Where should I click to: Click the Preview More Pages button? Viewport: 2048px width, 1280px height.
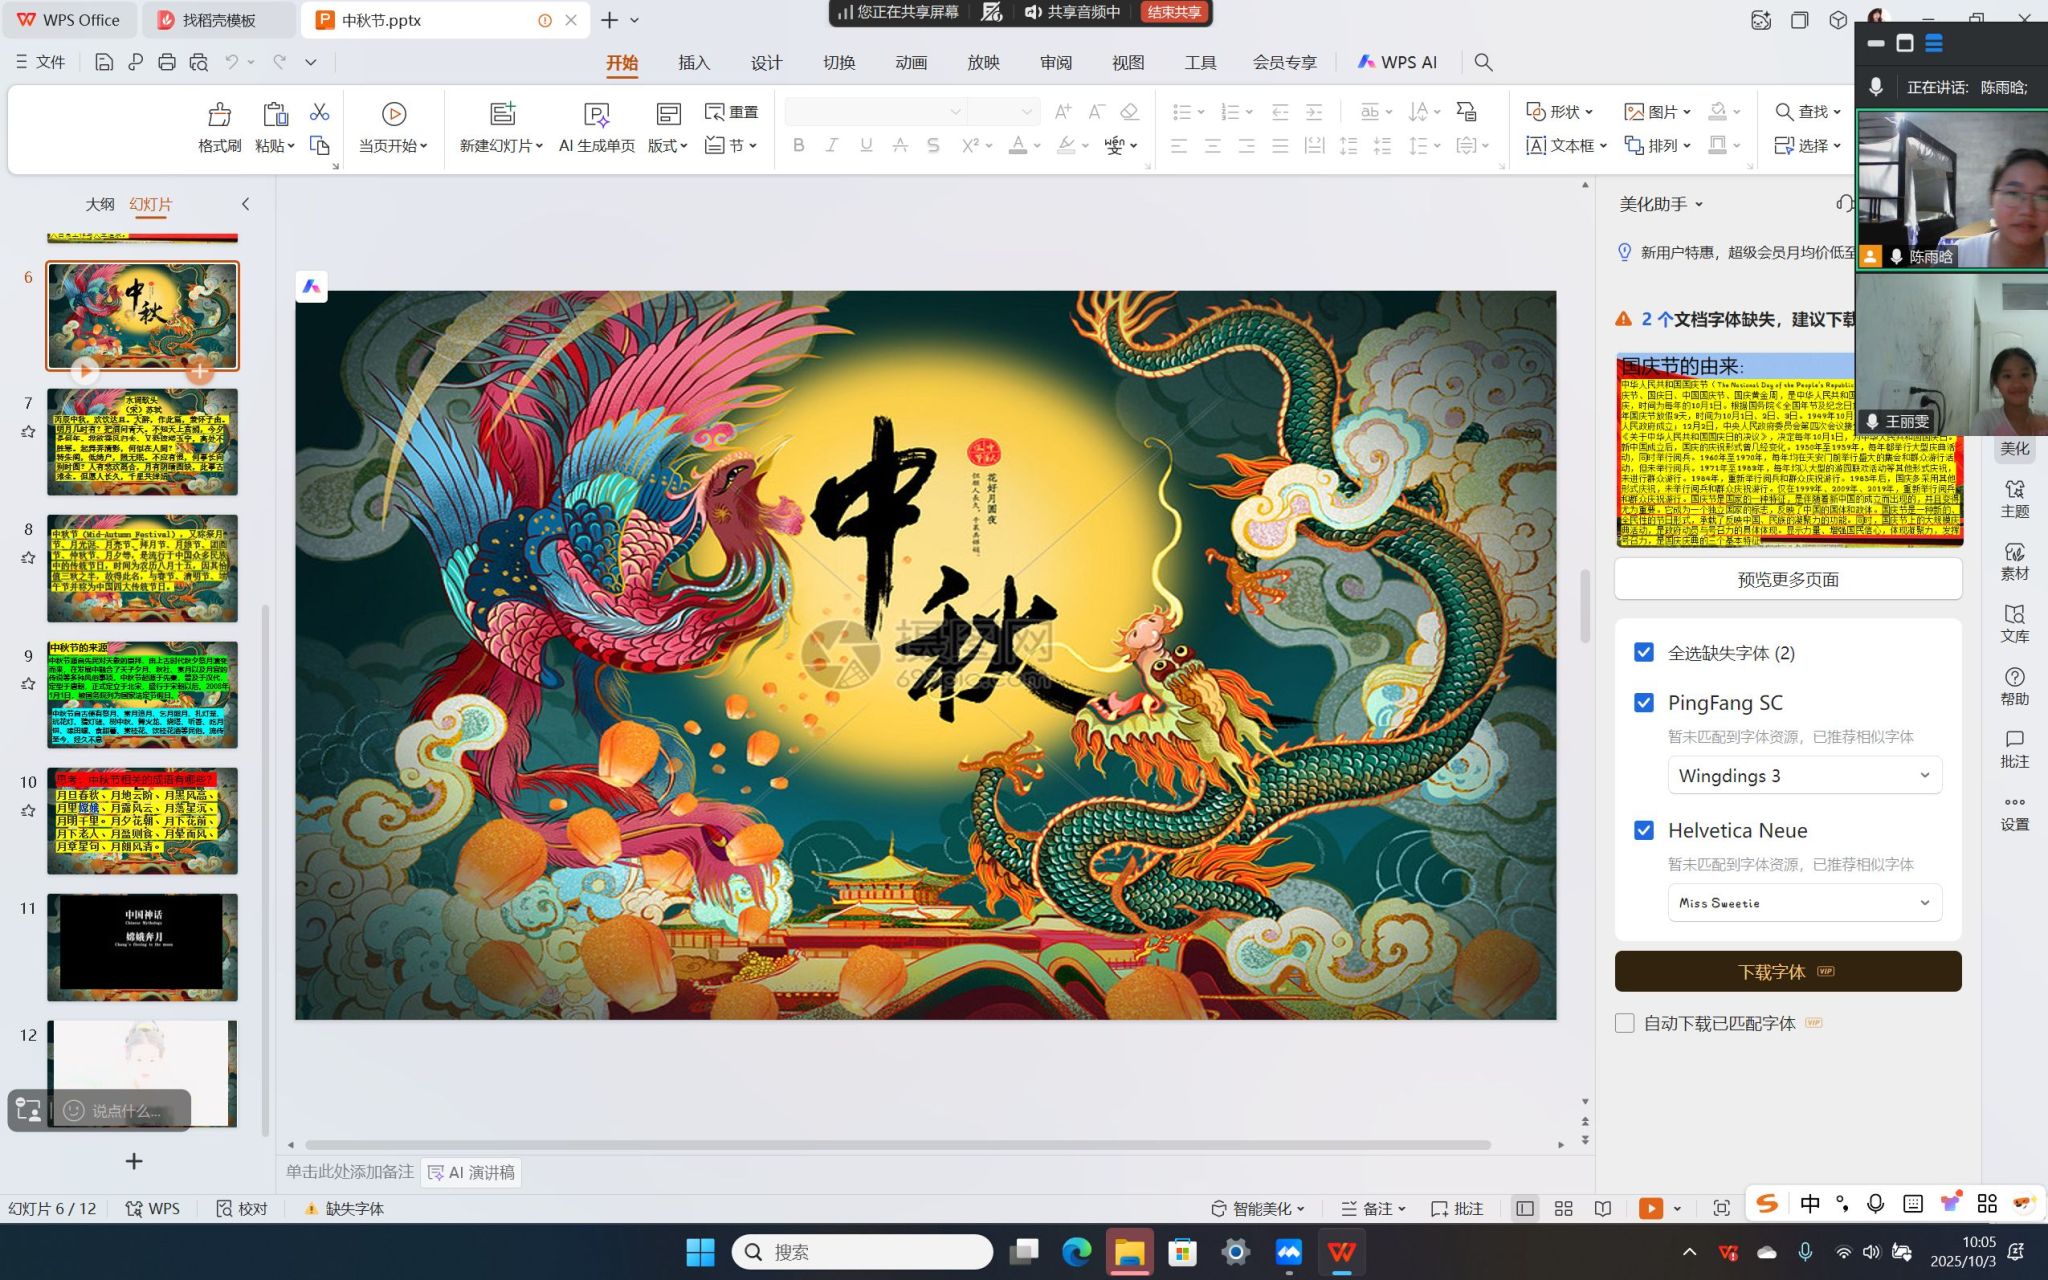tap(1787, 579)
